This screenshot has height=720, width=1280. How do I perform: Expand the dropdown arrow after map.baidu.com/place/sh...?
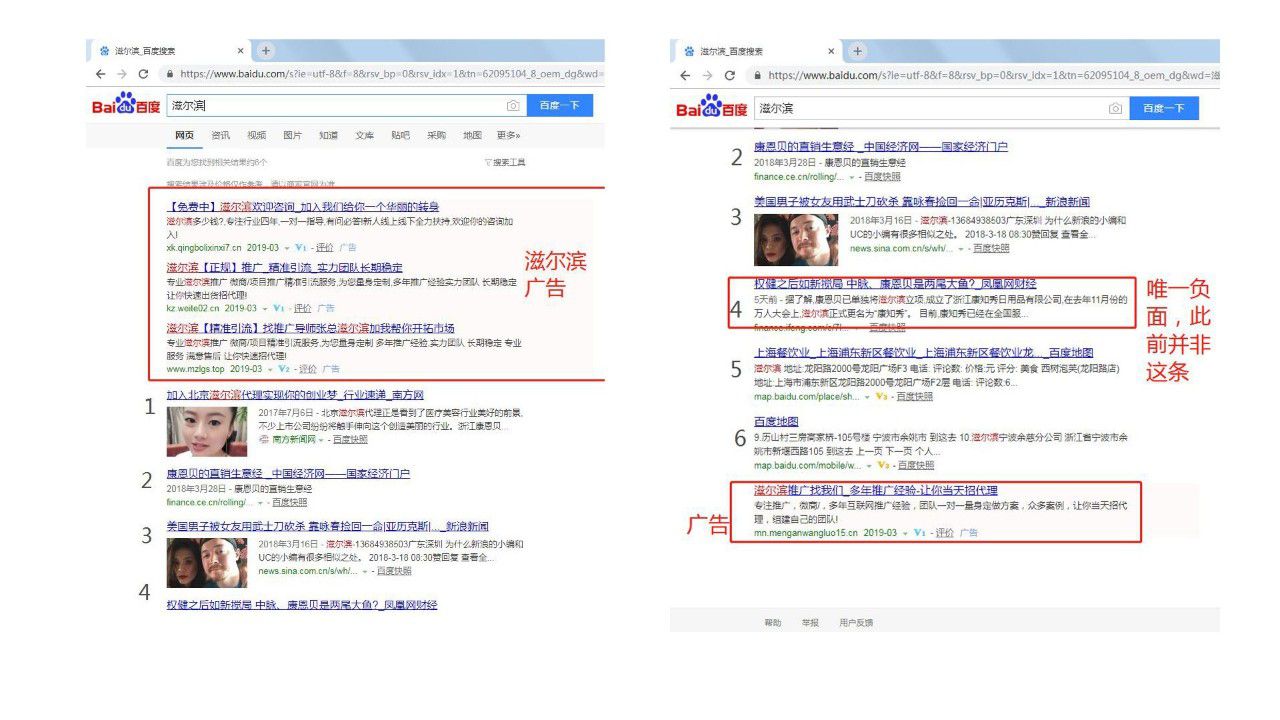pos(867,397)
